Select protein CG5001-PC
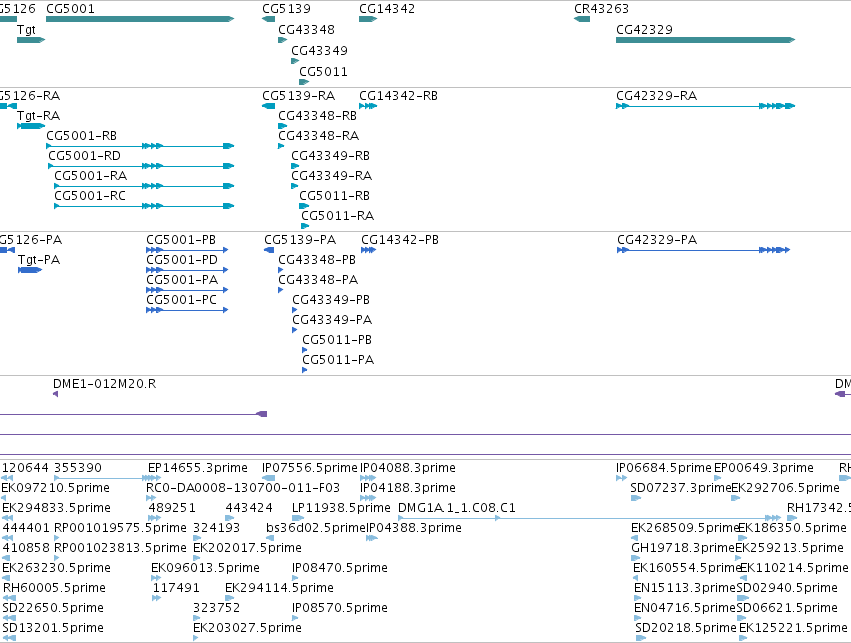Screen dimensions: 851x643 point(187,310)
